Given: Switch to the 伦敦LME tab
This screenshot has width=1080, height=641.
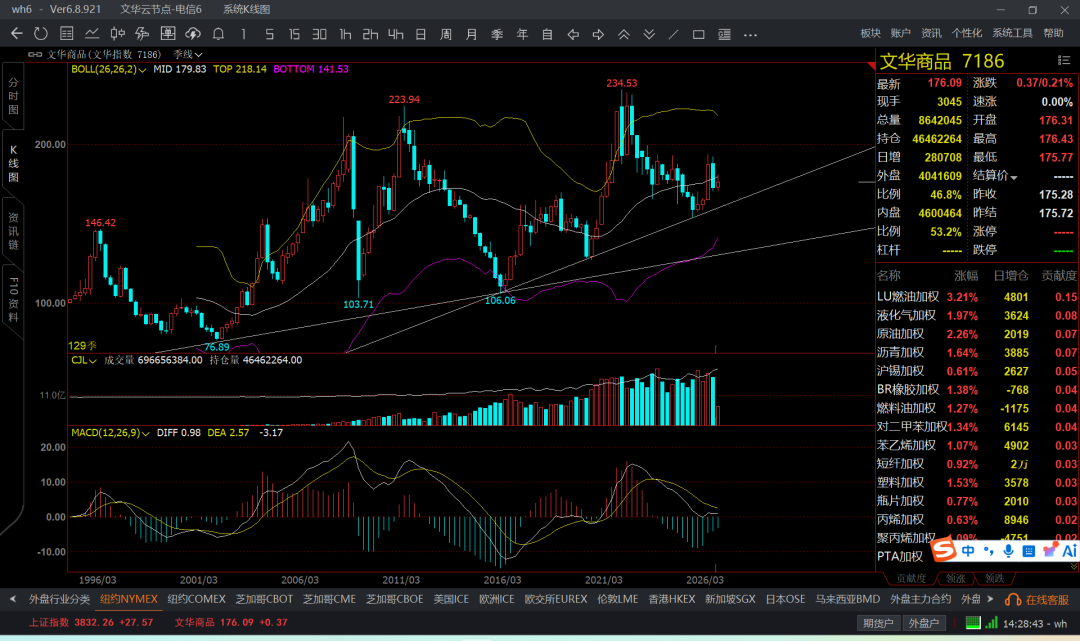Looking at the screenshot, I should pos(618,599).
